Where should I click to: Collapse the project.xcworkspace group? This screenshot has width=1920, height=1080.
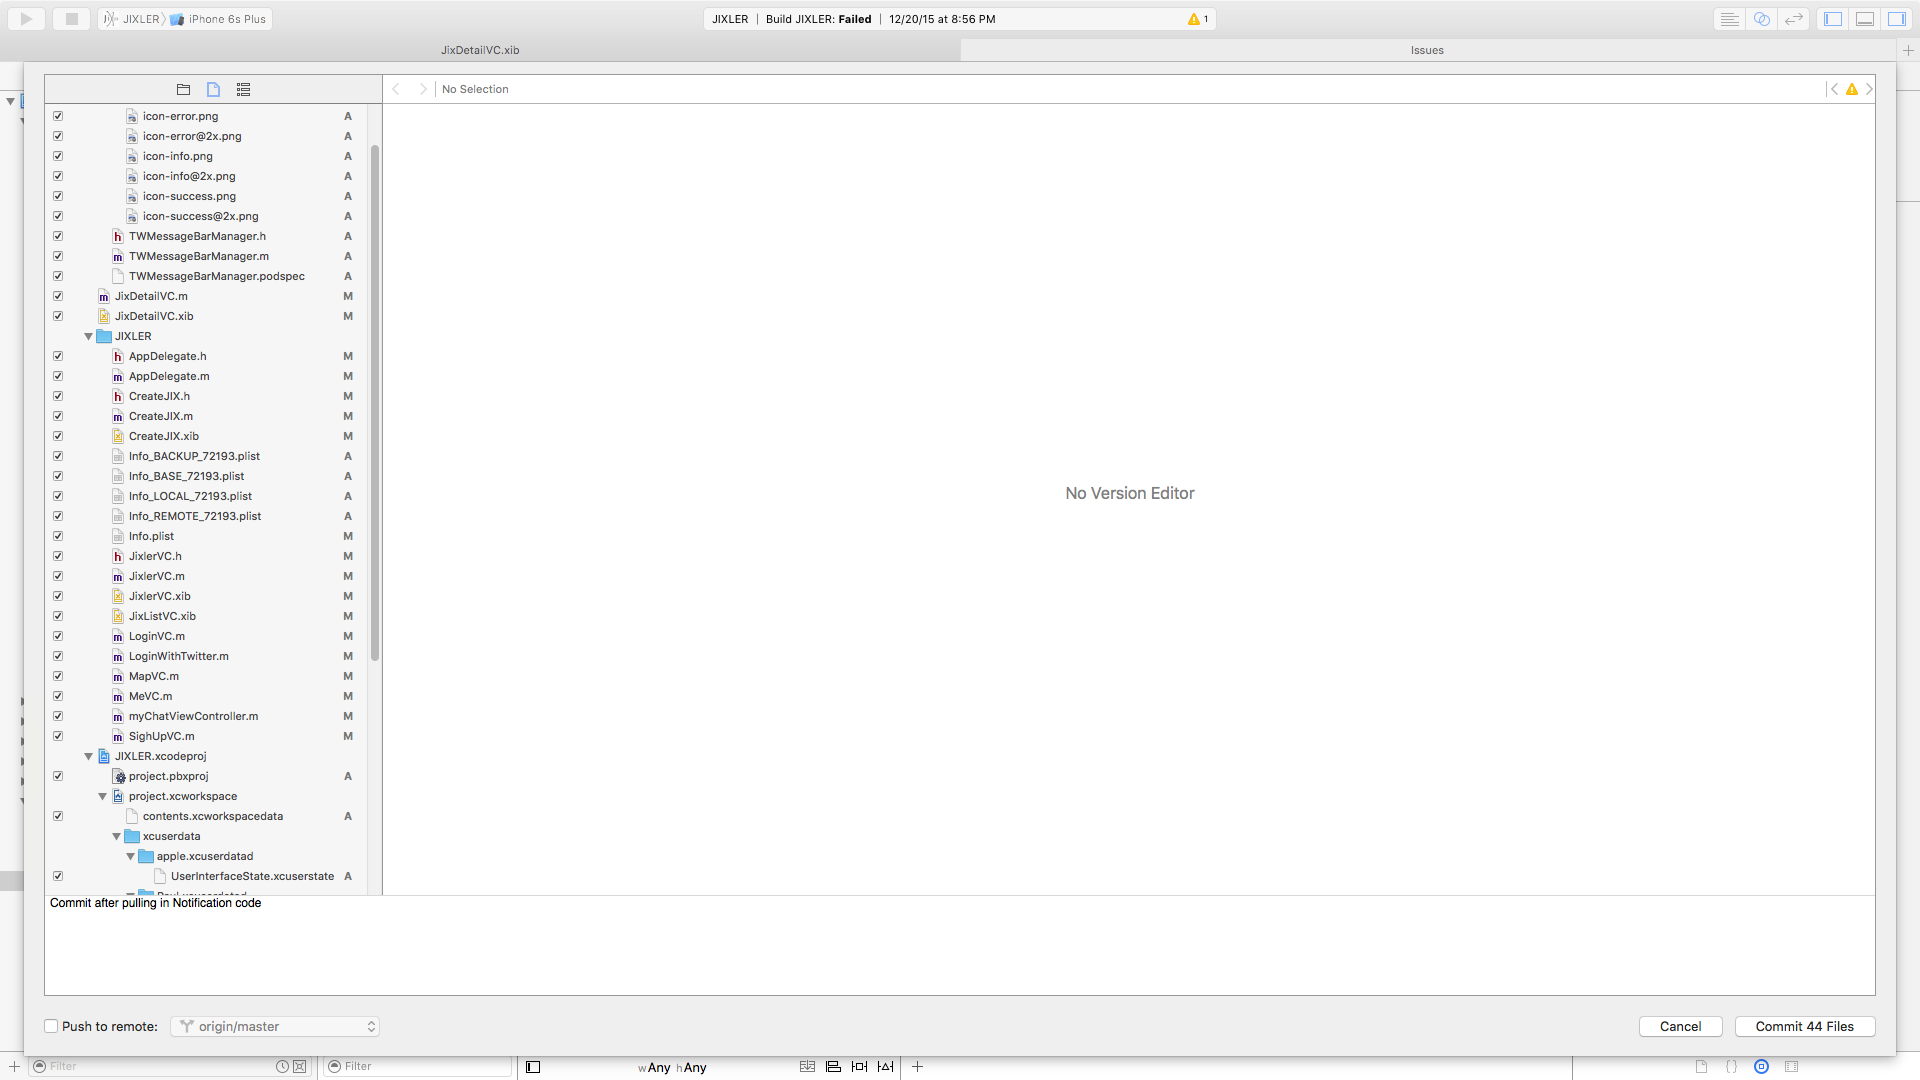pos(103,796)
